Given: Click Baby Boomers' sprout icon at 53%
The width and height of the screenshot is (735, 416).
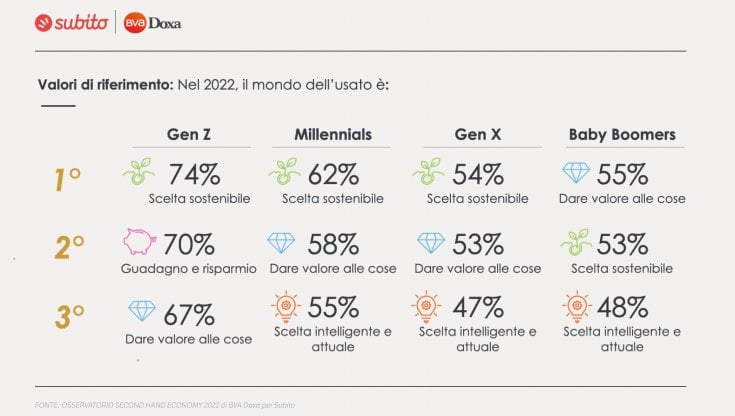Looking at the screenshot, I should (576, 242).
